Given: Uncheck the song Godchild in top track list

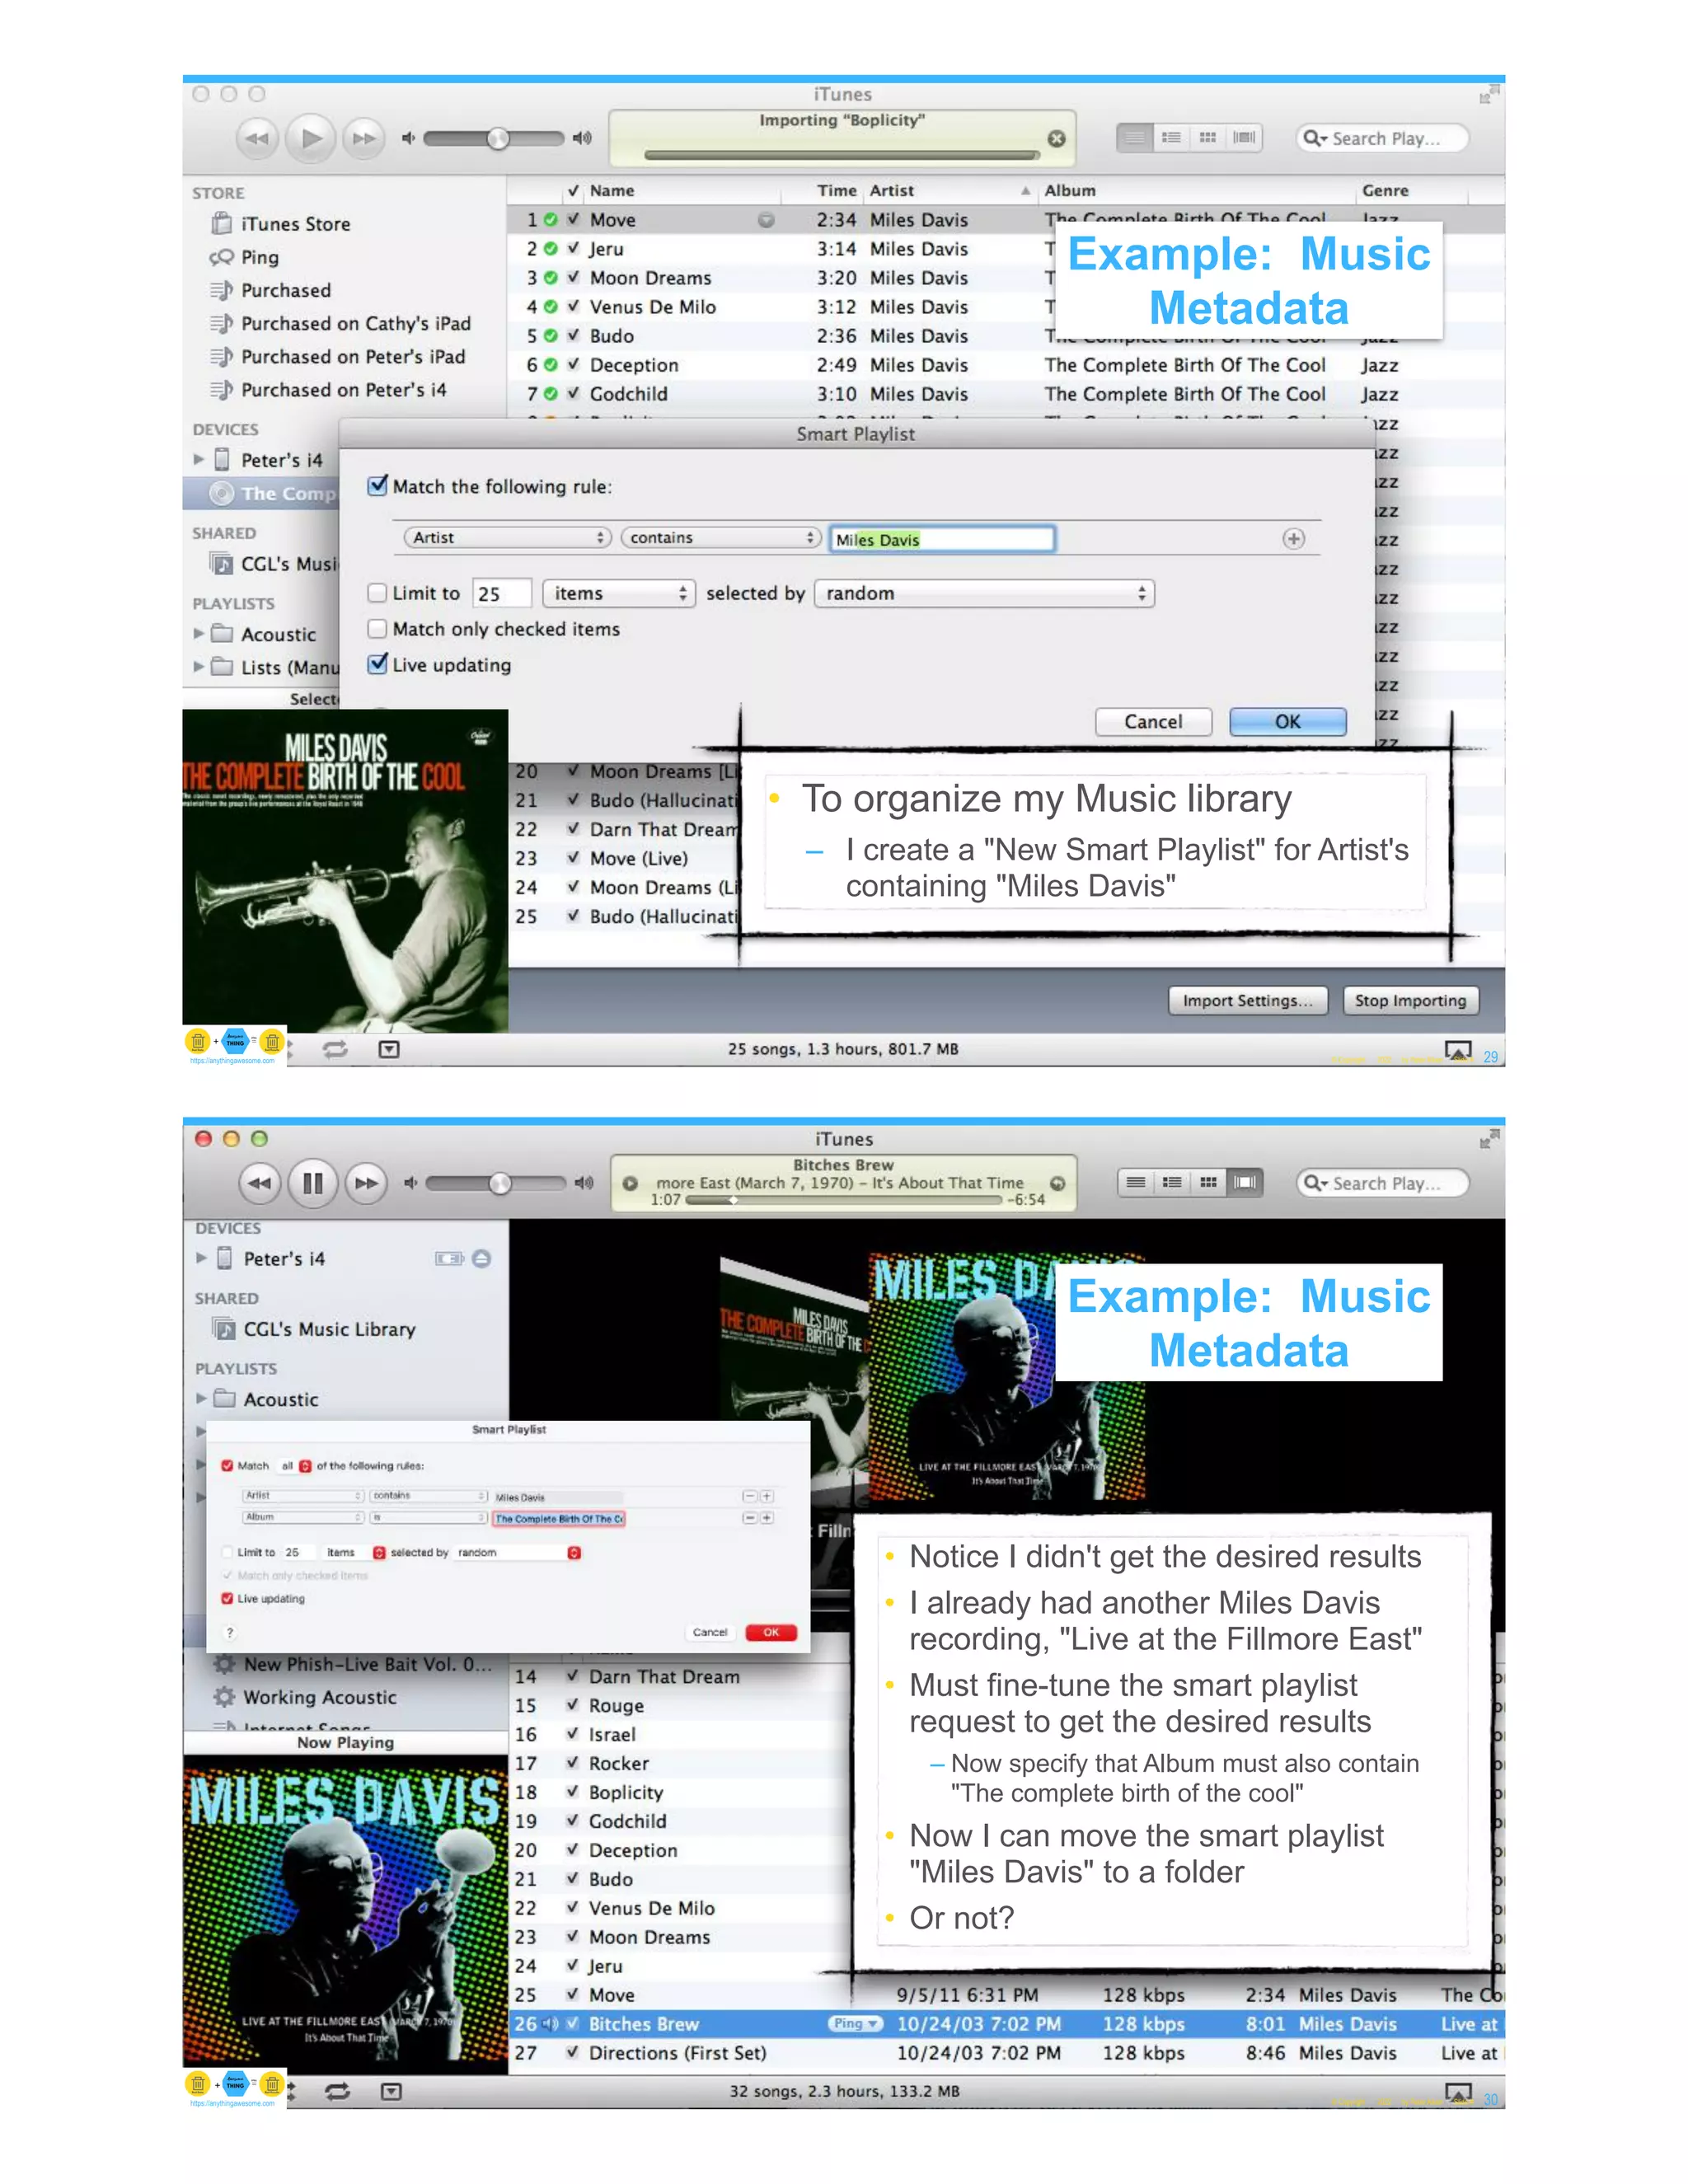Looking at the screenshot, I should tap(573, 393).
